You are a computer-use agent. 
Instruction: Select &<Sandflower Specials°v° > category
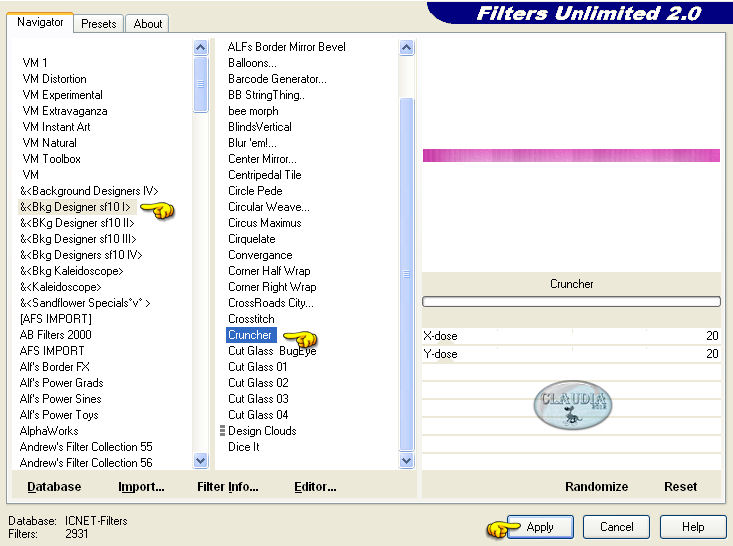pos(85,303)
